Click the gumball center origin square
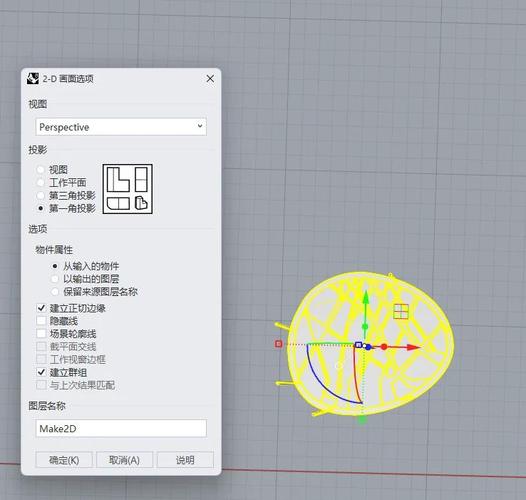The image size is (526, 500). coord(358,345)
